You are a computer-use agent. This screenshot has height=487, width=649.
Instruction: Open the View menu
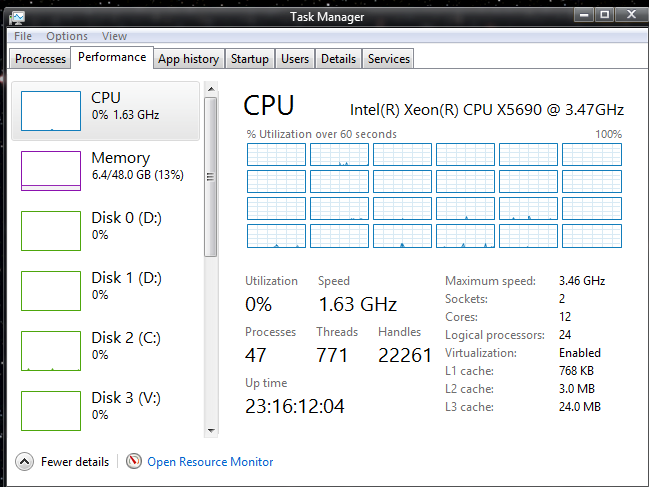[x=114, y=36]
